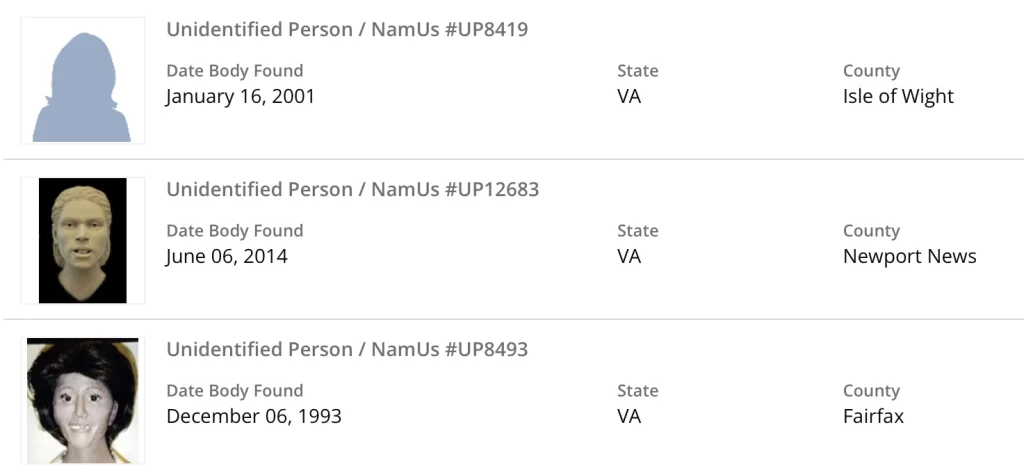Click the County label above Newport News
This screenshot has width=1024, height=473.
click(871, 231)
